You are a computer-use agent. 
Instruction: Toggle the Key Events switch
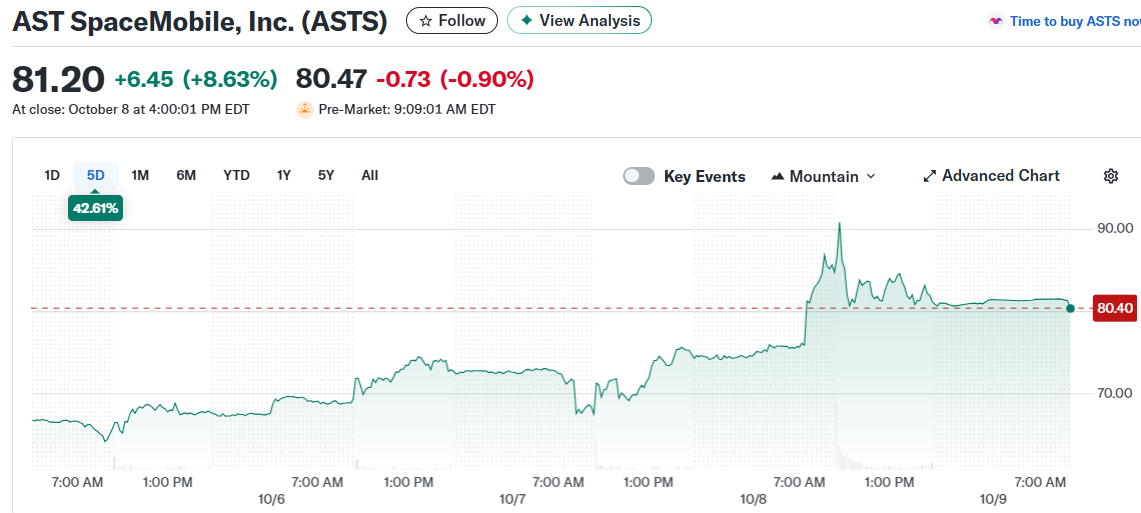(639, 176)
